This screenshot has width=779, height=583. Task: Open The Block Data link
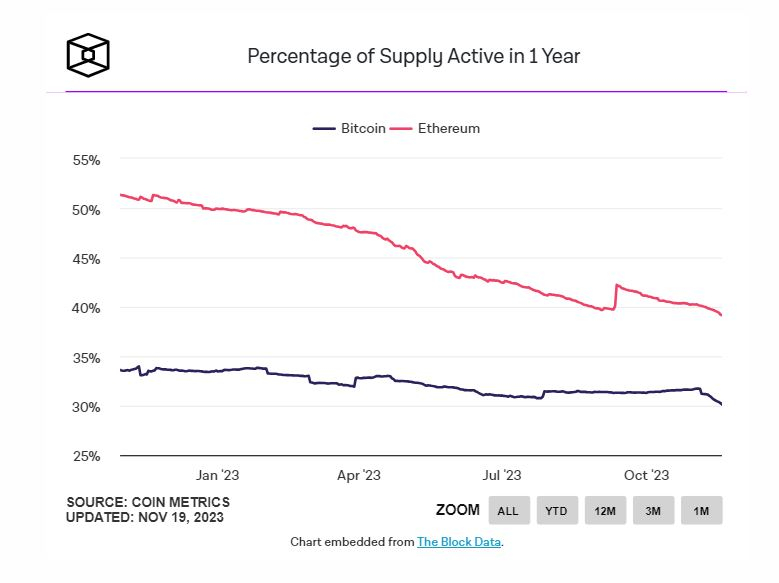(459, 542)
